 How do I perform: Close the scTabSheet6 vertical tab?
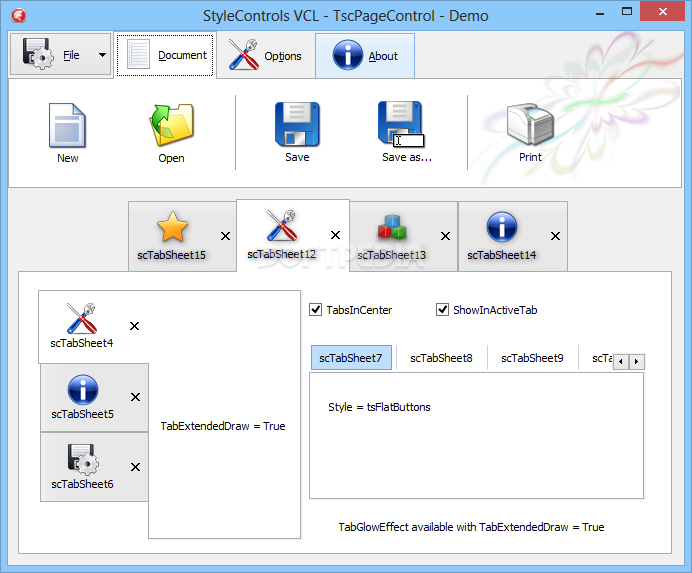[x=135, y=467]
